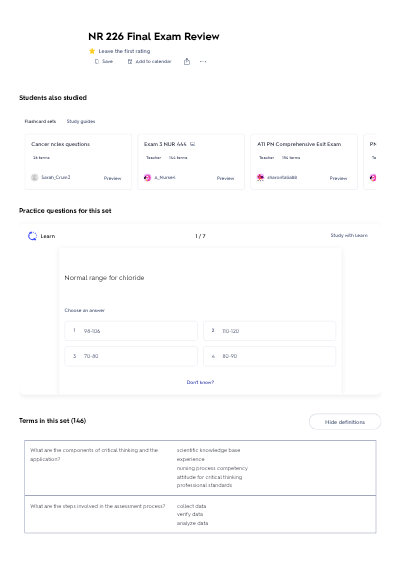
Task: Open the Study with Learn link
Action: (x=349, y=235)
